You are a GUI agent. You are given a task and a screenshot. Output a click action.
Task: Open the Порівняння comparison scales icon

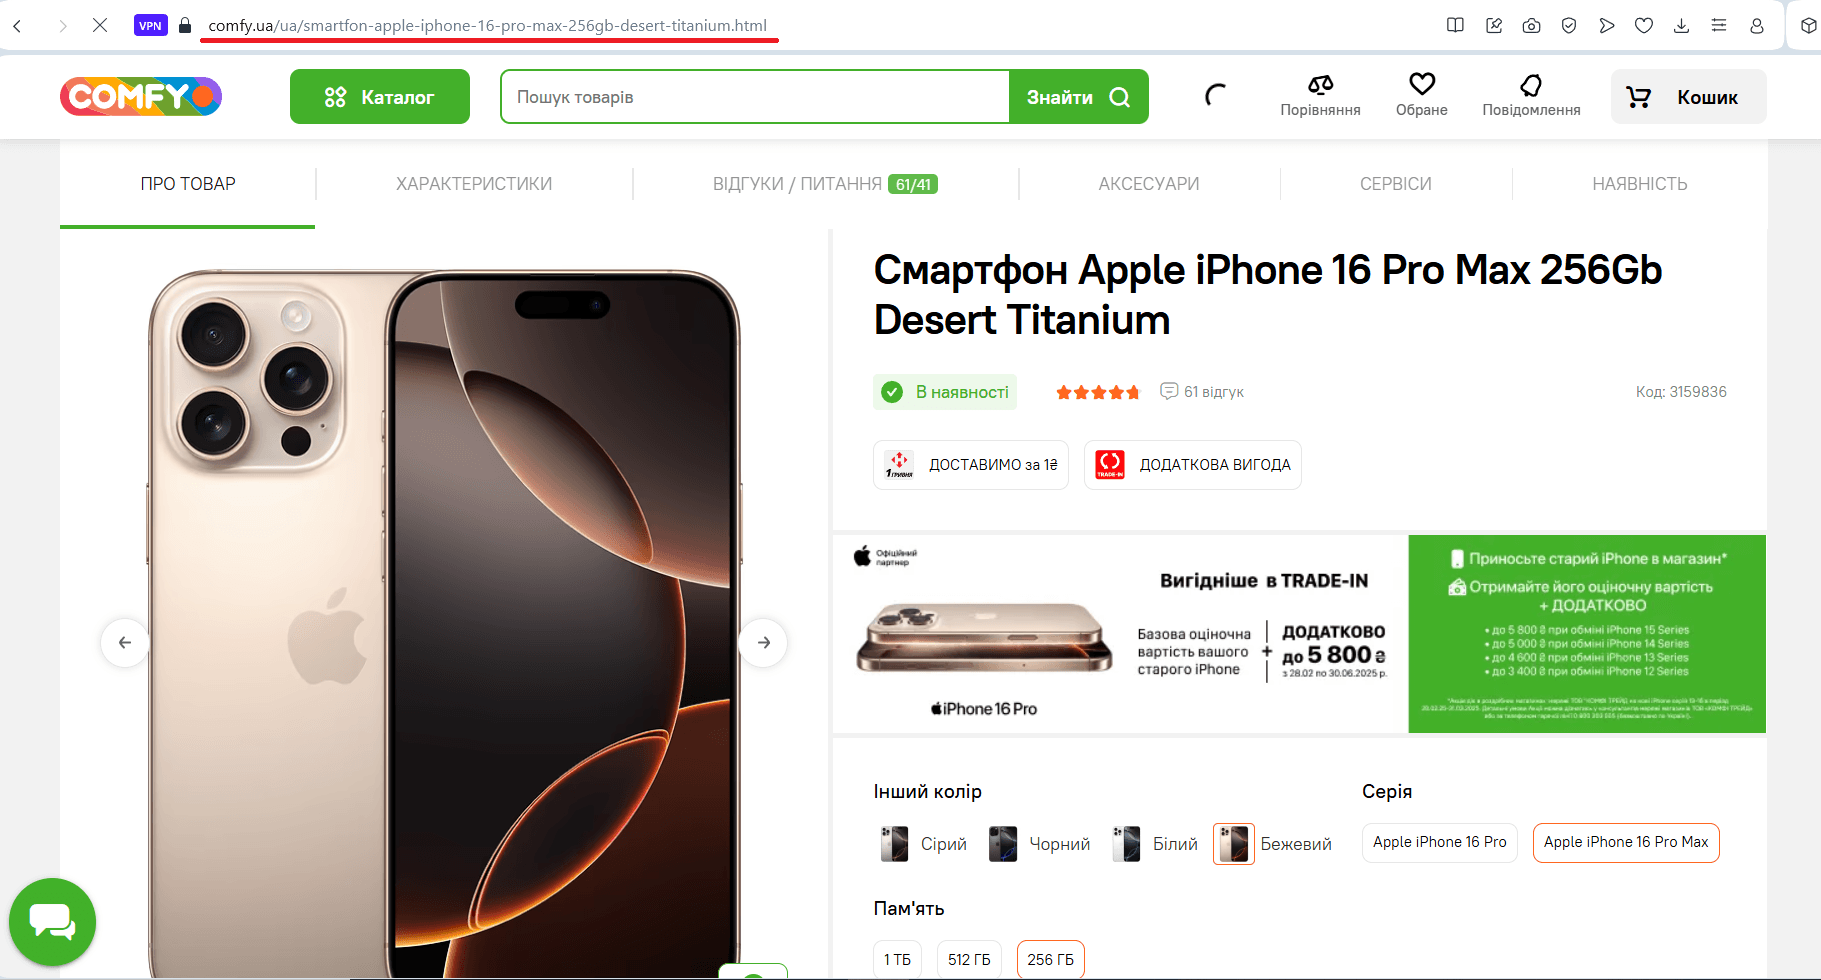click(1320, 85)
